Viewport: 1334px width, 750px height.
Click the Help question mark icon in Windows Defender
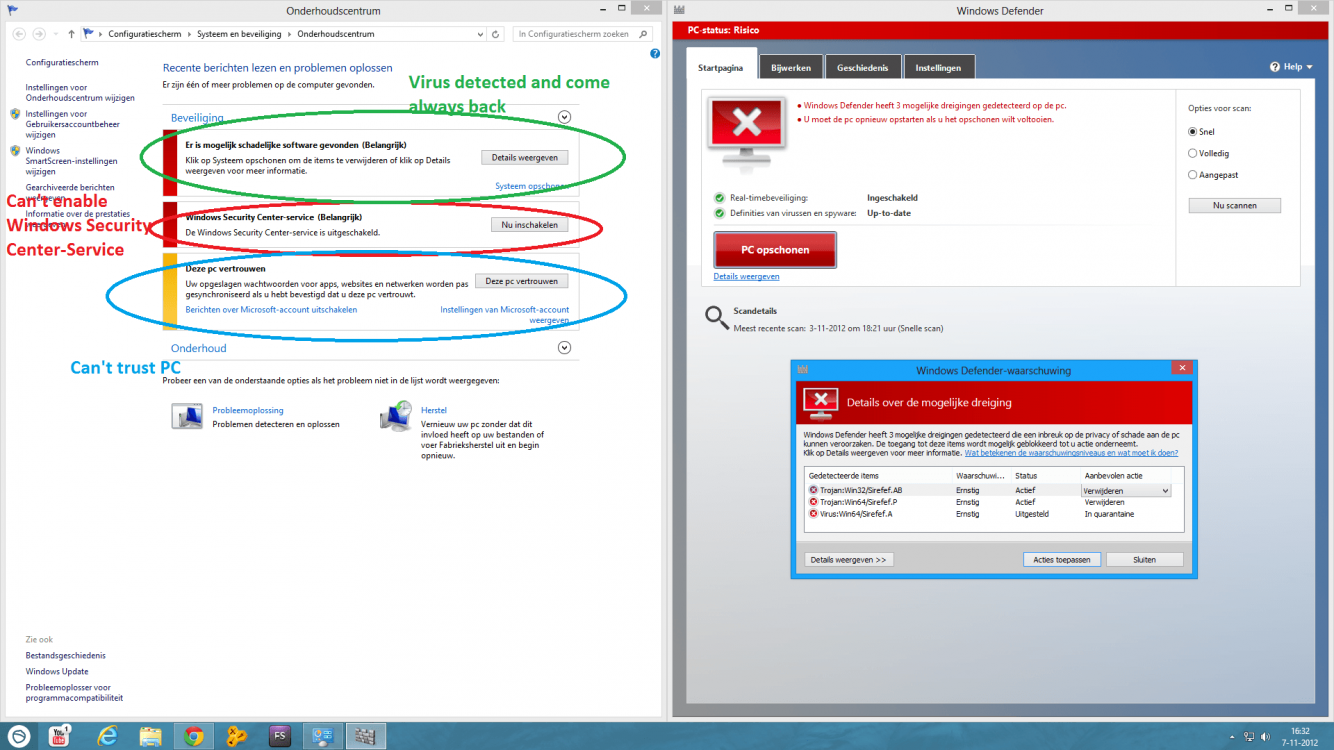coord(1275,67)
